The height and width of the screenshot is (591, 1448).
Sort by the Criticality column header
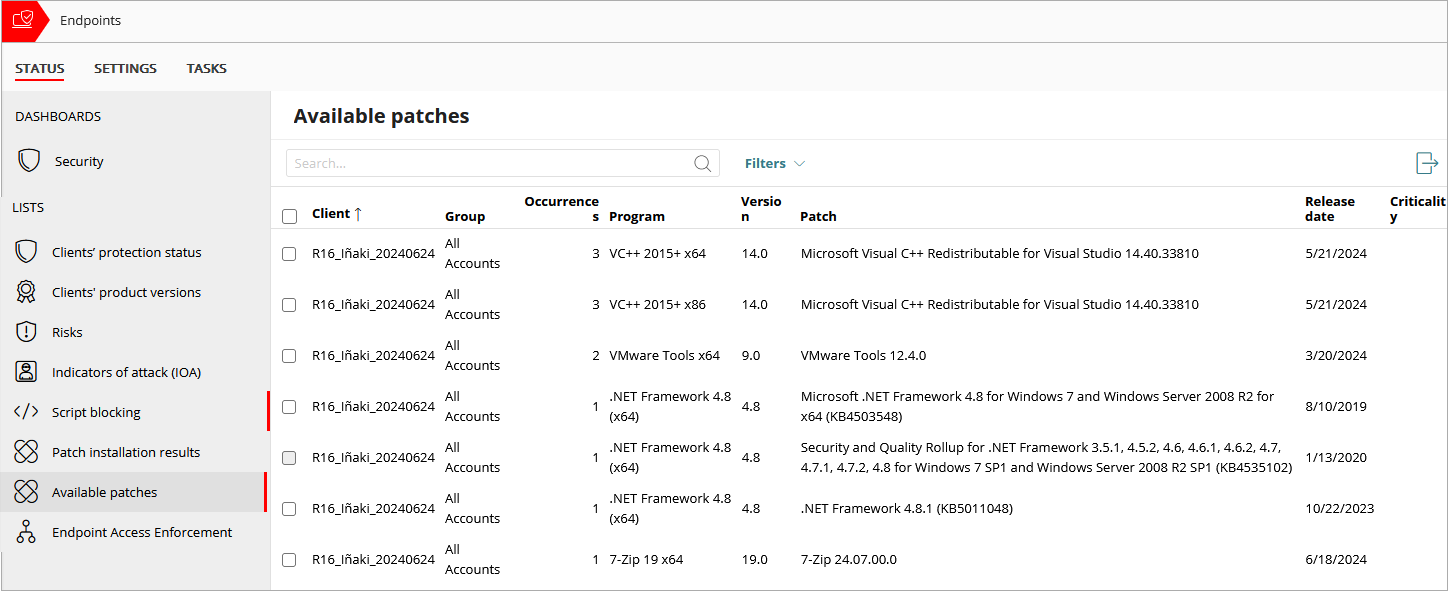pos(1418,208)
